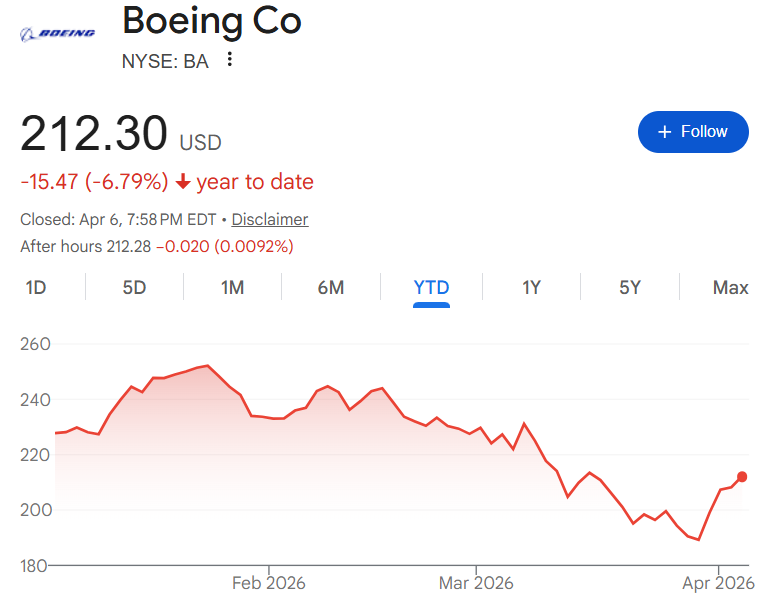This screenshot has height=609, width=774.
Task: Switch to 5Y time range
Action: [629, 288]
